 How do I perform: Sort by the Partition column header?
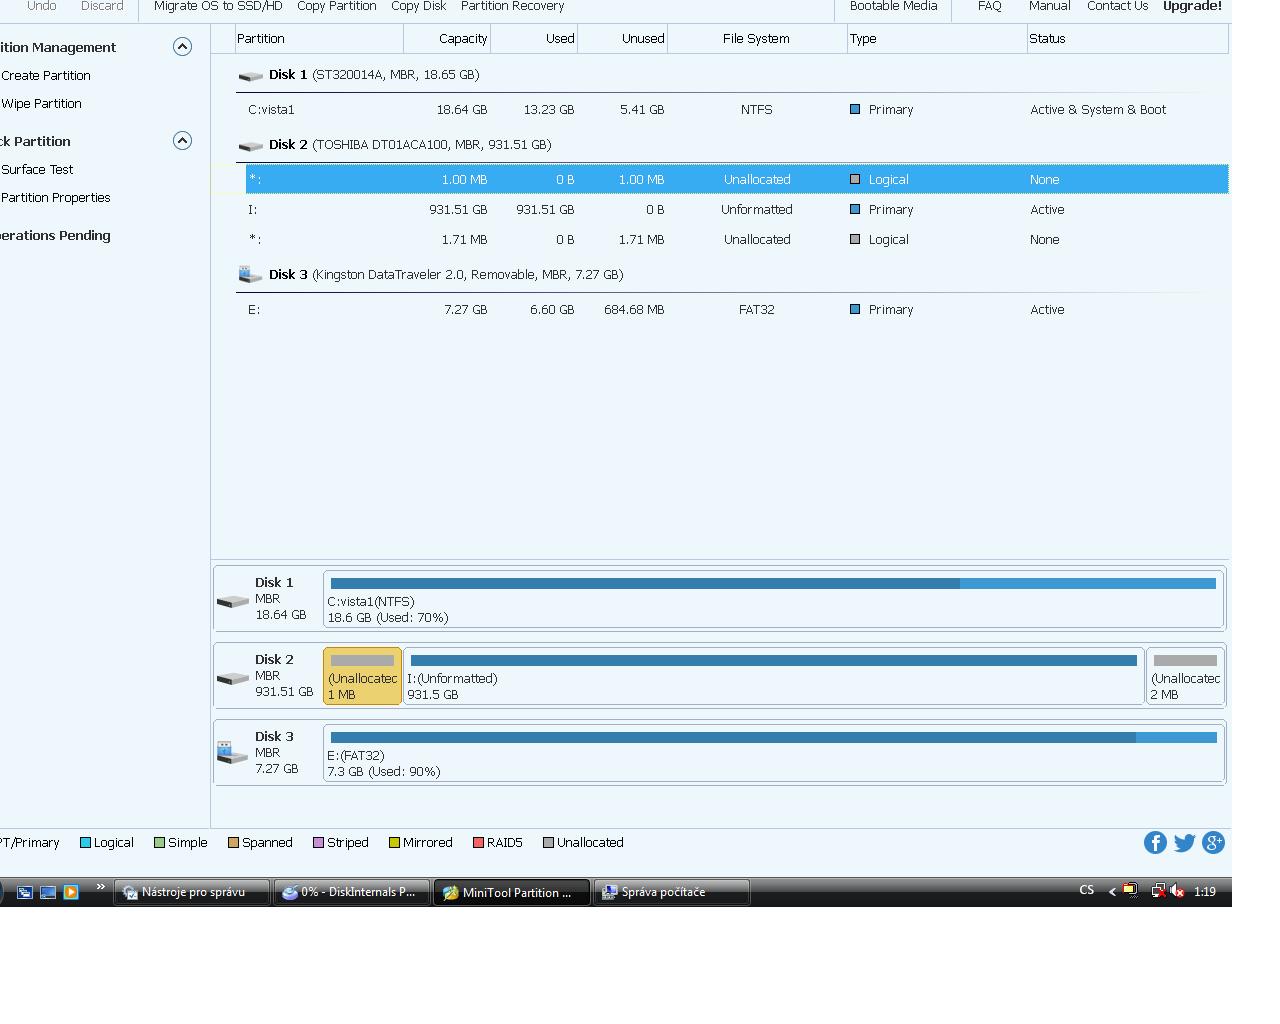pos(319,39)
